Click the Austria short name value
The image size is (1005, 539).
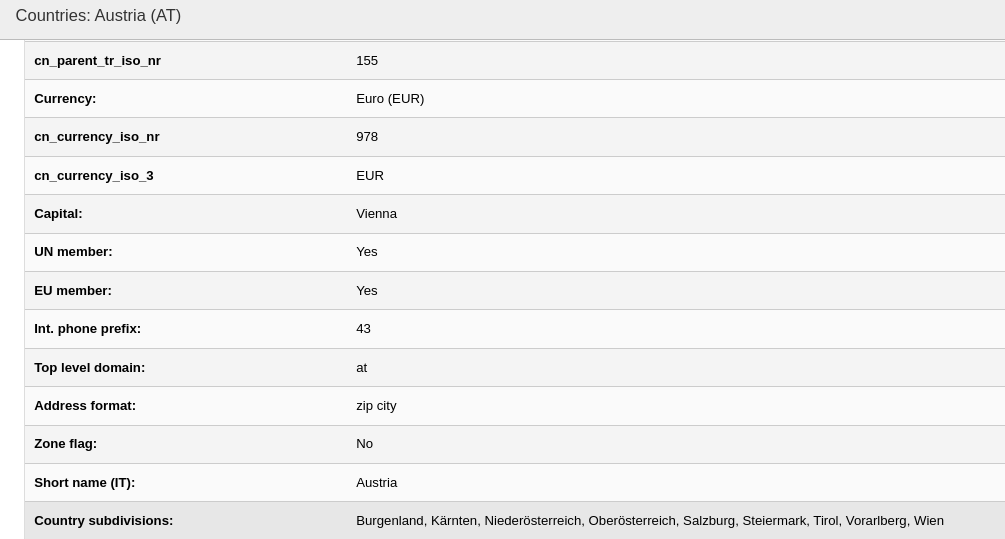click(x=376, y=483)
